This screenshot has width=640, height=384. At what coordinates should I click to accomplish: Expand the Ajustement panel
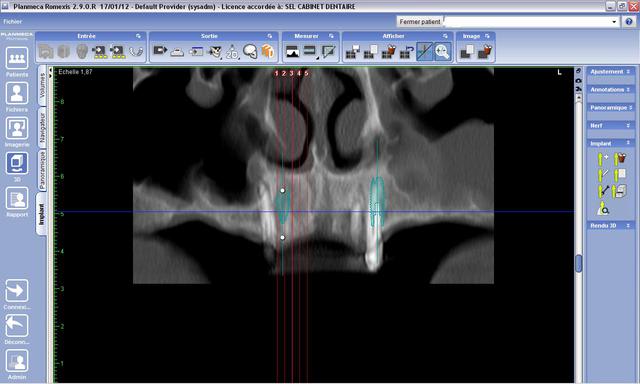pos(611,71)
